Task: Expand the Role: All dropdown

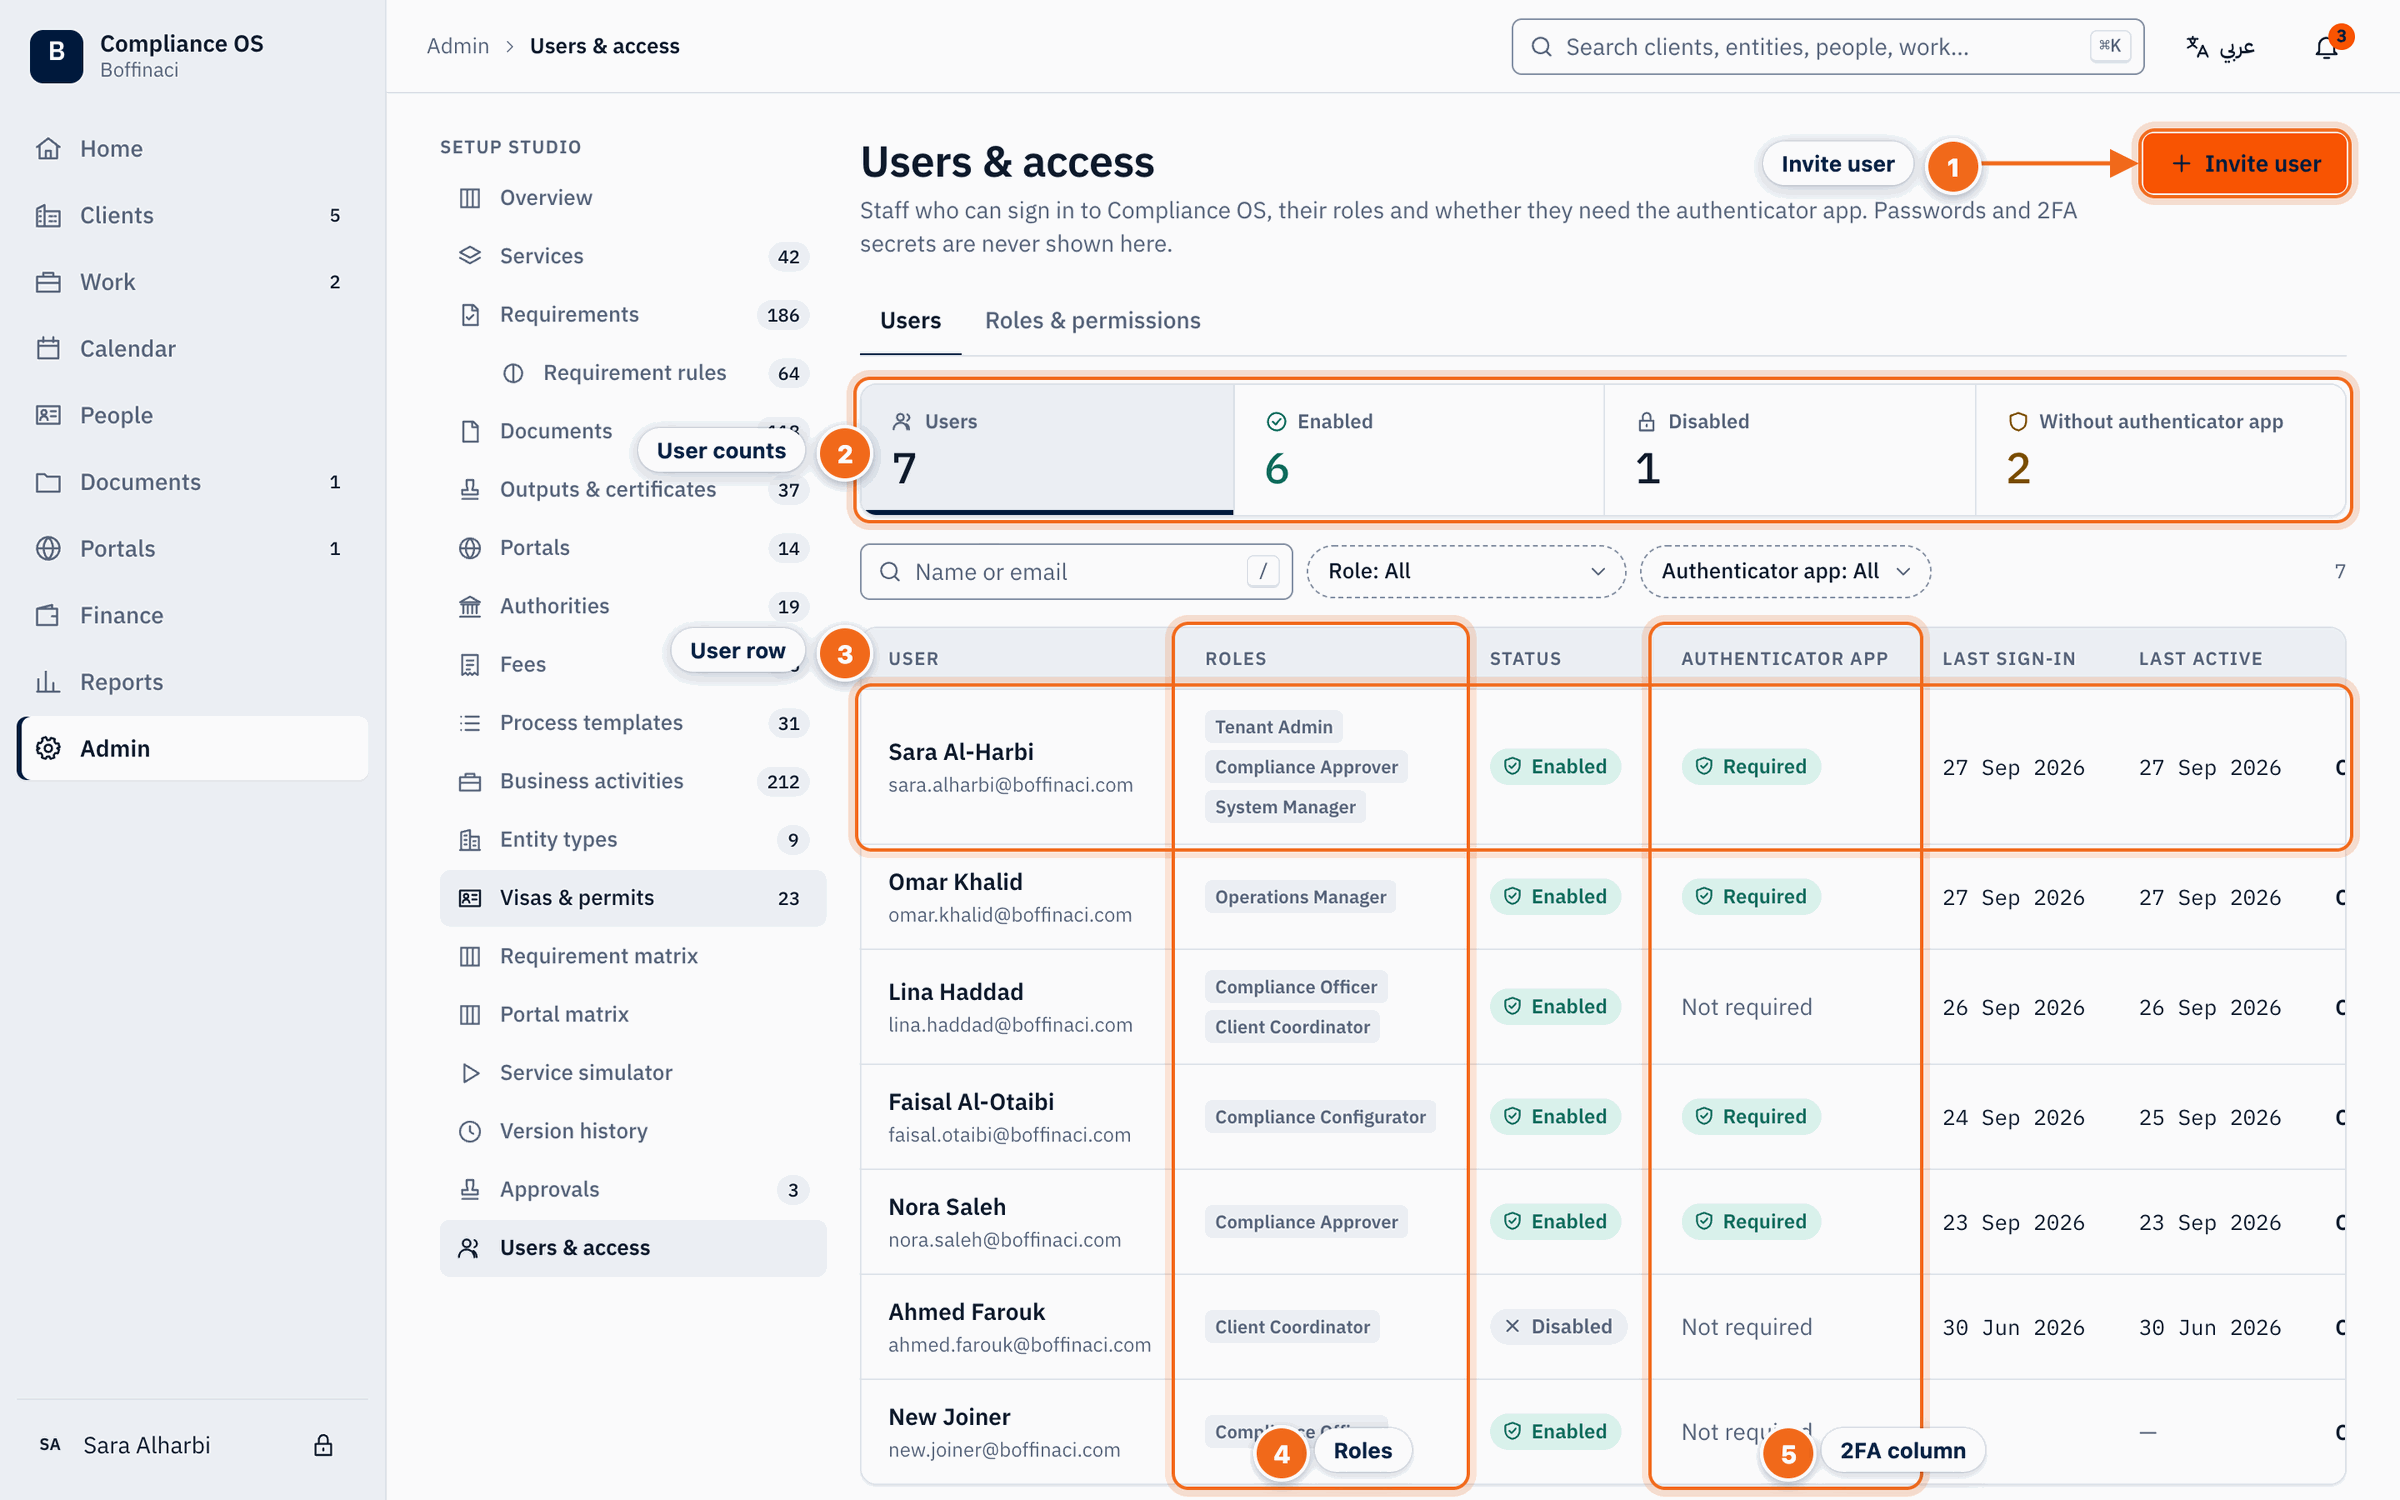Action: coord(1466,572)
